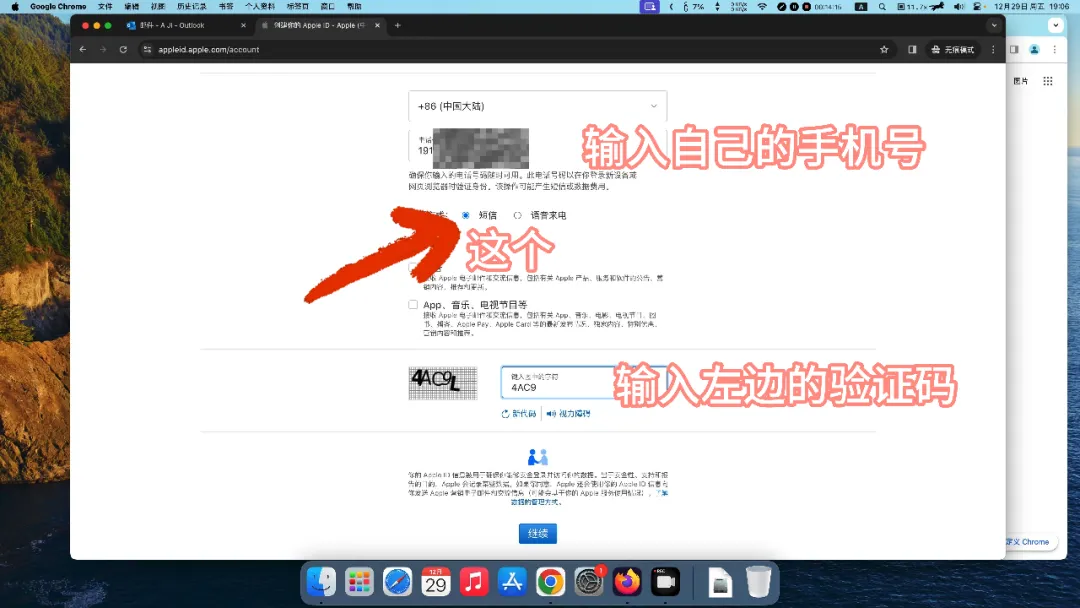The image size is (1080, 608).
Task: Reload the page with the refresh icon
Action: coord(123,49)
